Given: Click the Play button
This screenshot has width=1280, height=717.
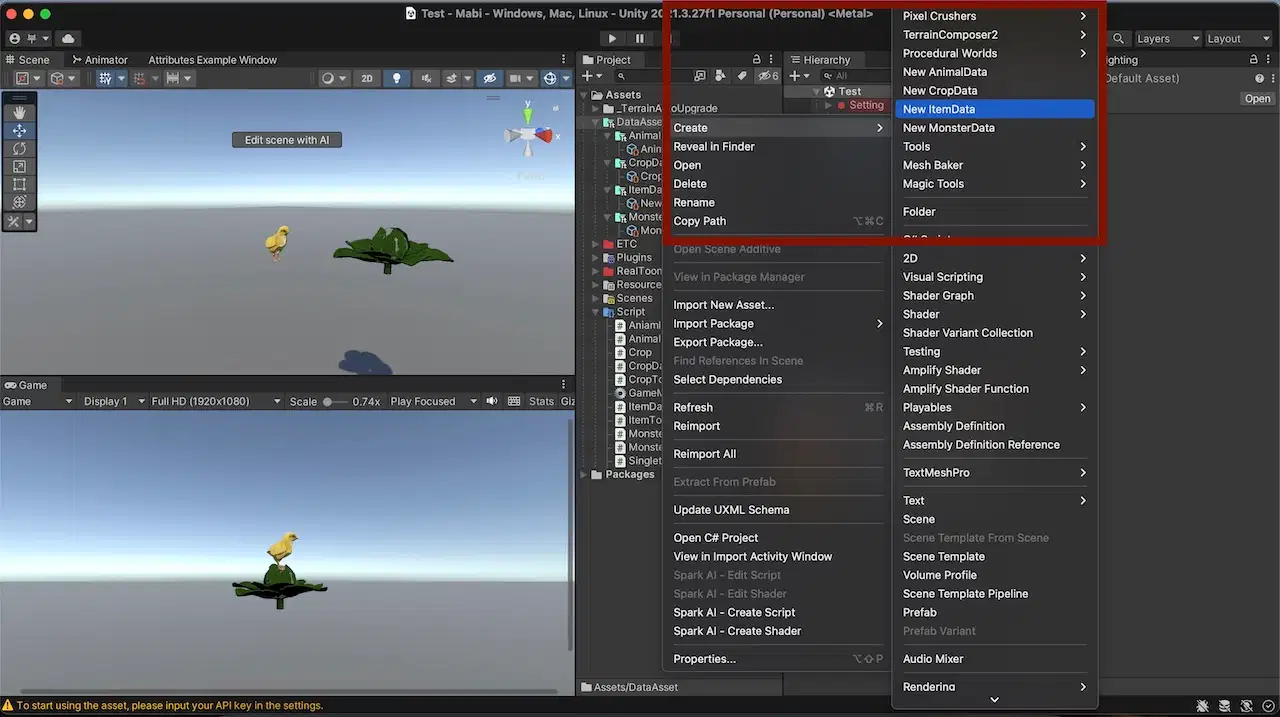Looking at the screenshot, I should pyautogui.click(x=612, y=38).
